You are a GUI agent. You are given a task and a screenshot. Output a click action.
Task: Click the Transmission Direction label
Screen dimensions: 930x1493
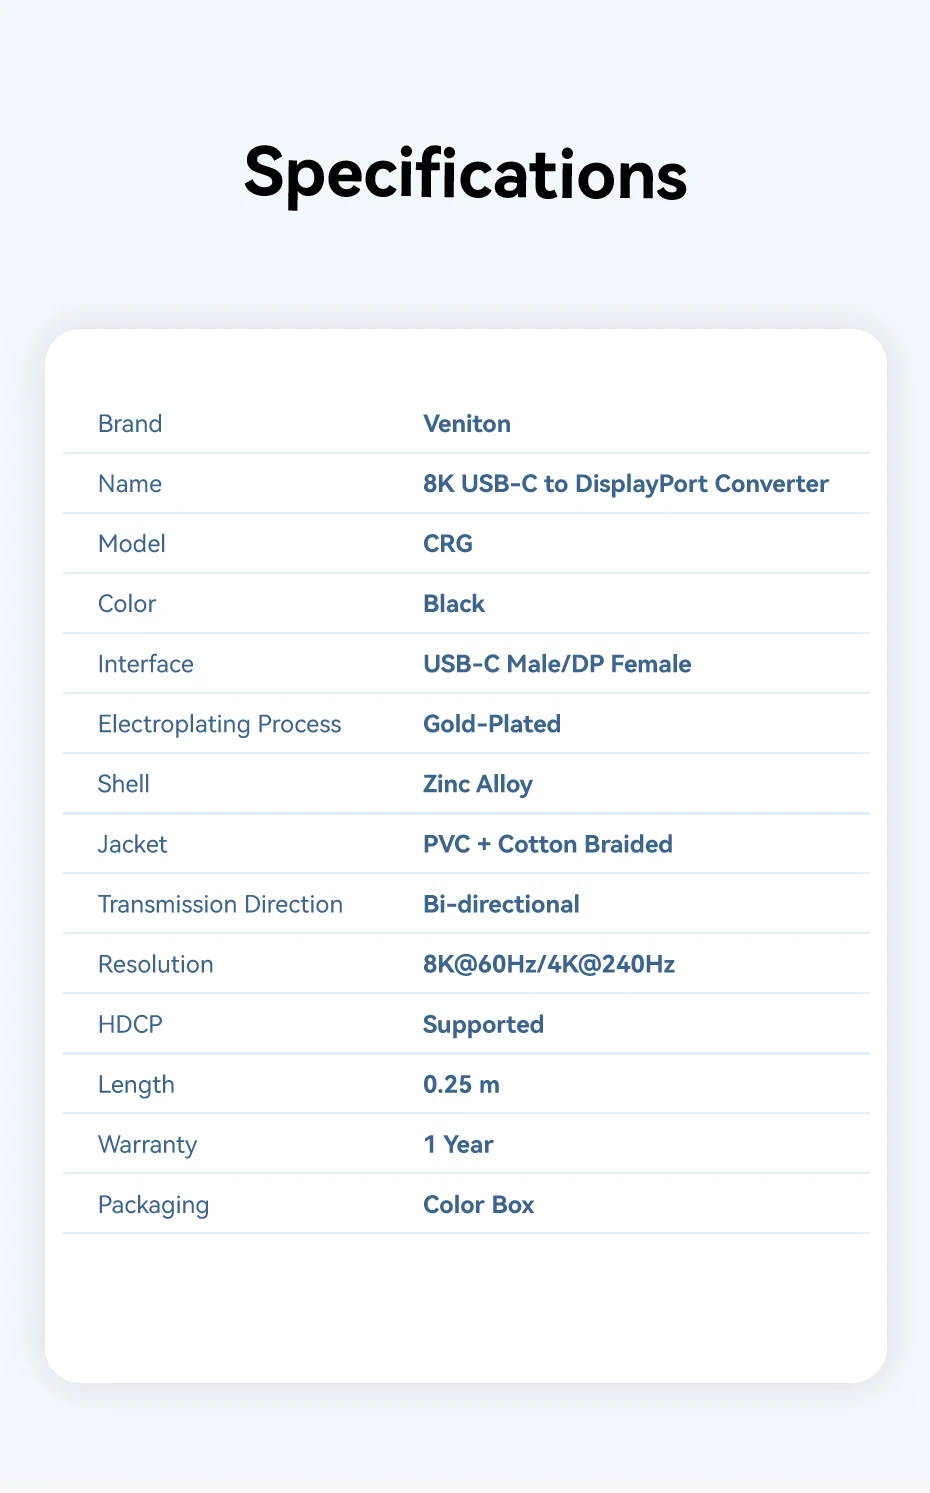(x=220, y=904)
